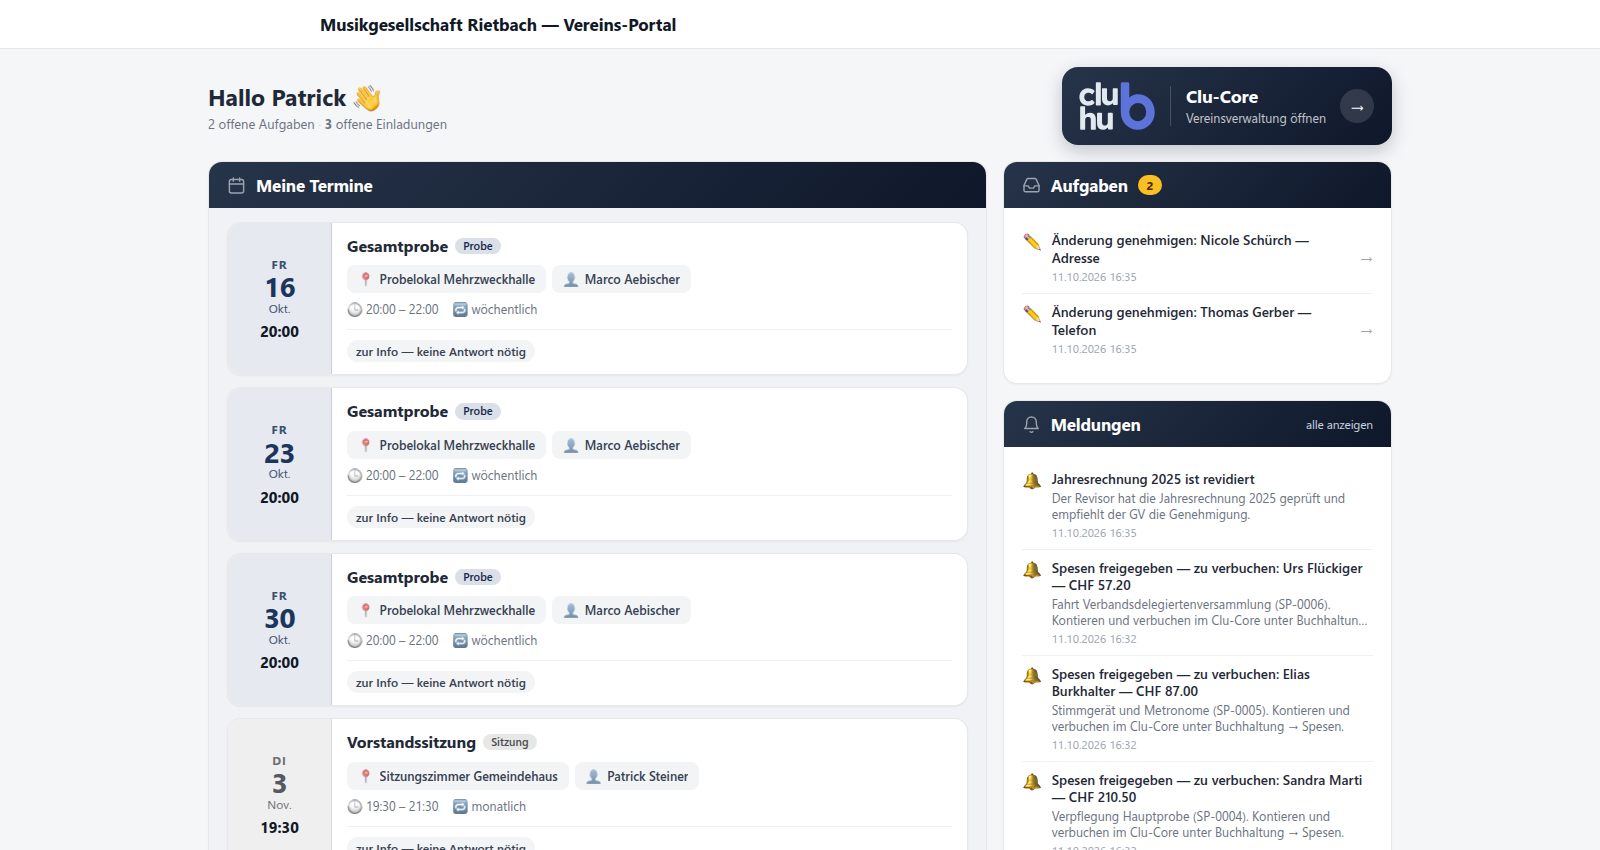1600x850 pixels.
Task: Click 19:30 – 21:30 time on Vorstandssitzung
Action: click(402, 807)
